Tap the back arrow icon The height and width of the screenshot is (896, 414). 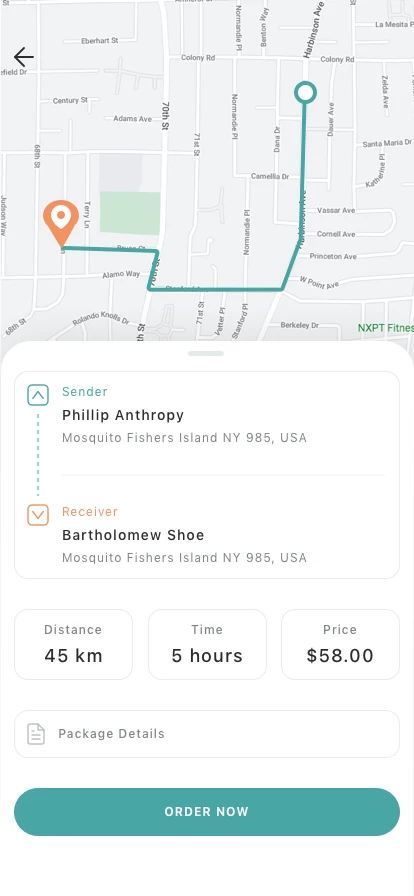click(24, 57)
